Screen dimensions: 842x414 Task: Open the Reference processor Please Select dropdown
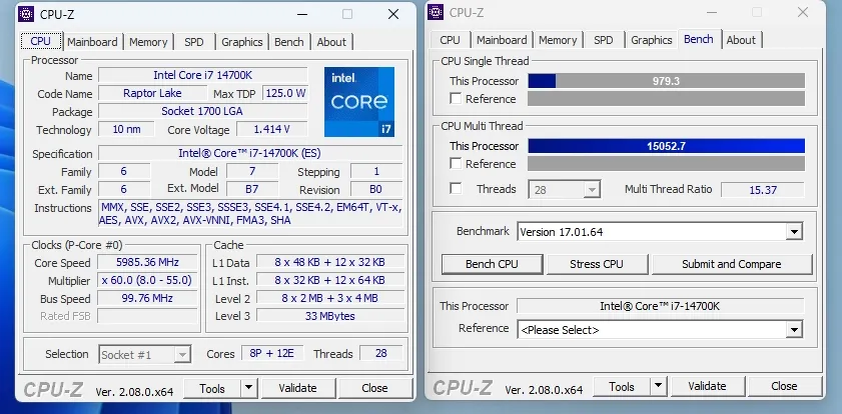tap(660, 330)
